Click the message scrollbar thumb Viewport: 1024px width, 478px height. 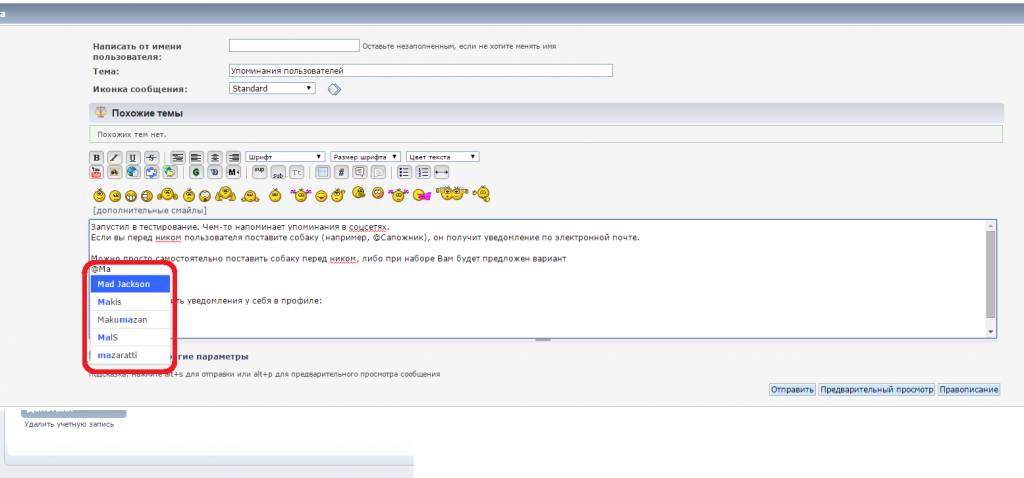pyautogui.click(x=991, y=274)
